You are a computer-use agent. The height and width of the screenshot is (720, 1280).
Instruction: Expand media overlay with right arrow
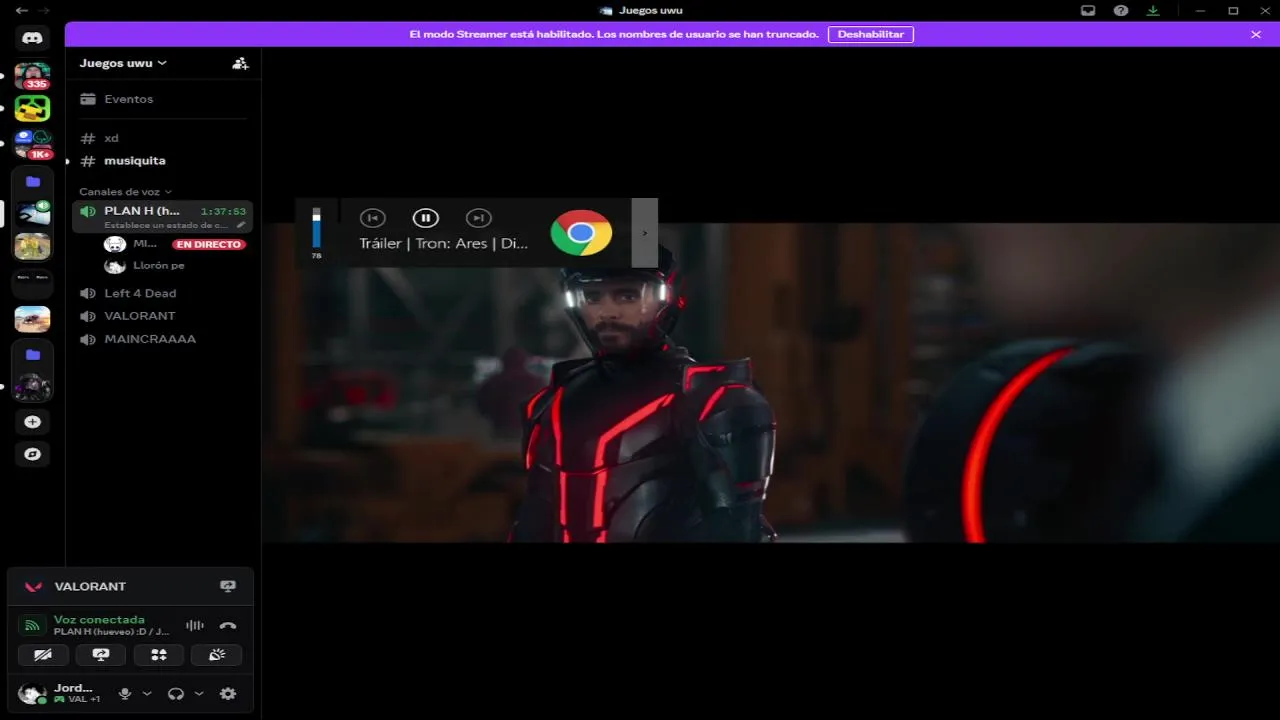pos(644,233)
